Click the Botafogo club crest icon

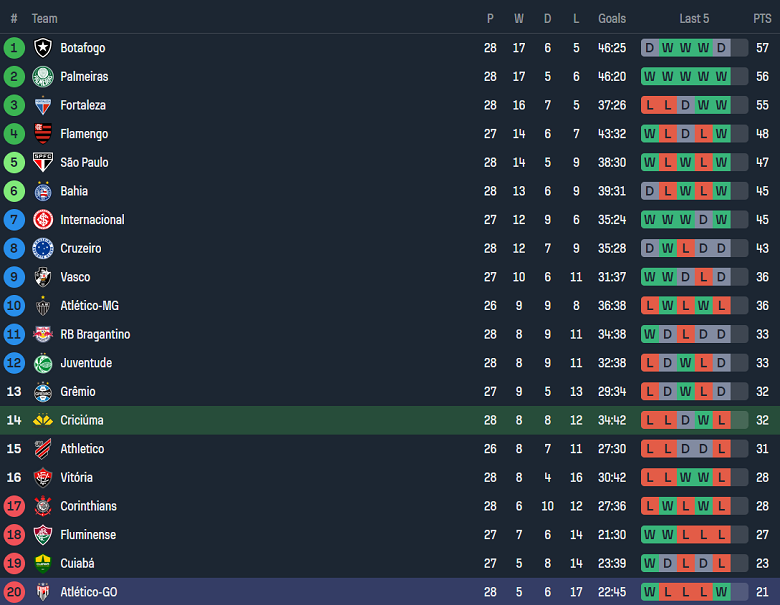point(43,48)
